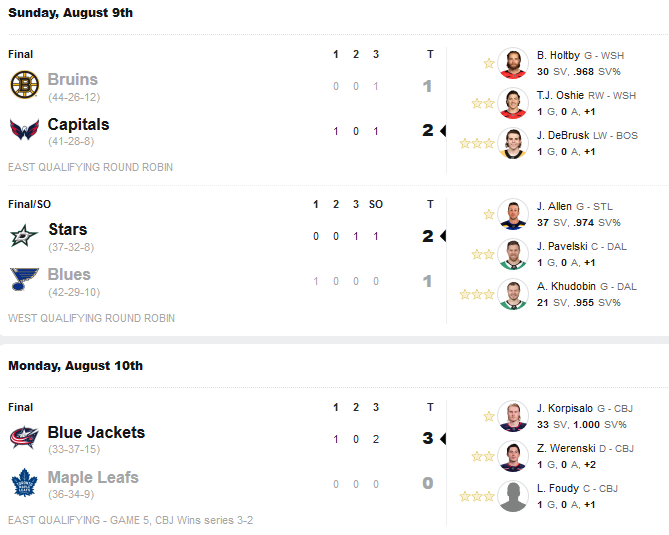The image size is (669, 535).
Task: Select J. Korpisalo player name
Action: (565, 408)
